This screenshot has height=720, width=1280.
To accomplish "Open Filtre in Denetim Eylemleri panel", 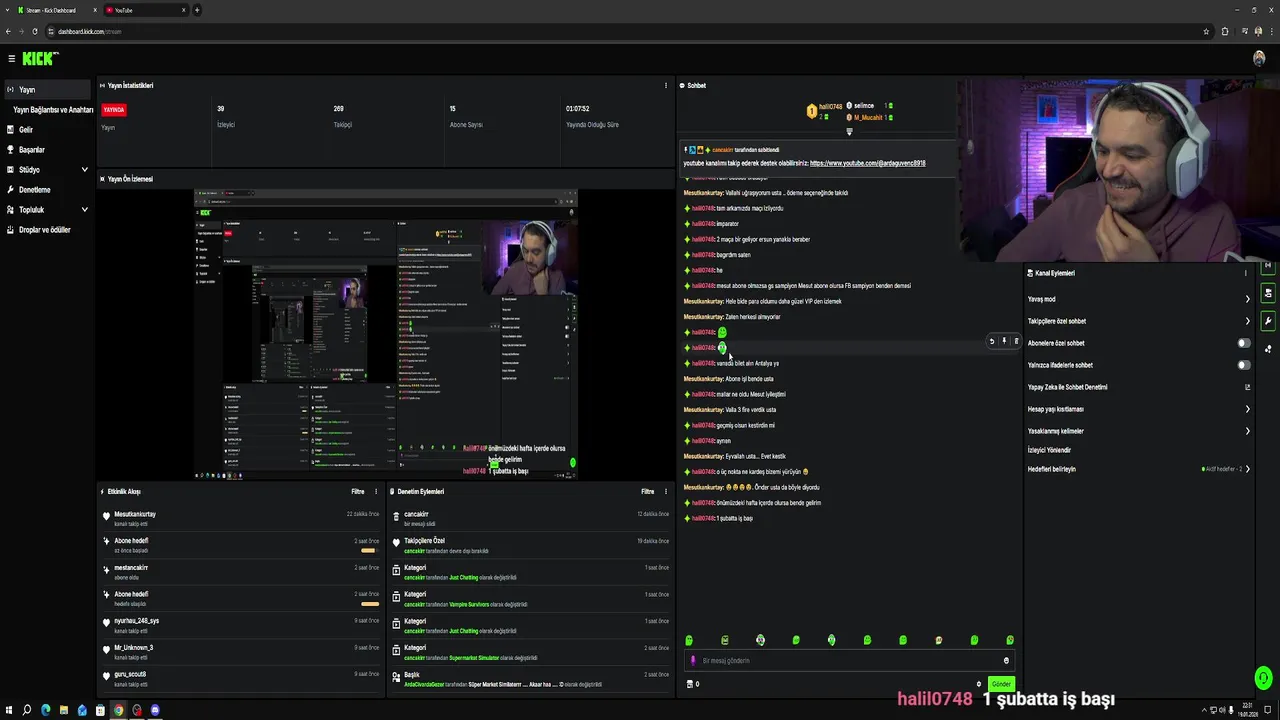I will coord(647,492).
